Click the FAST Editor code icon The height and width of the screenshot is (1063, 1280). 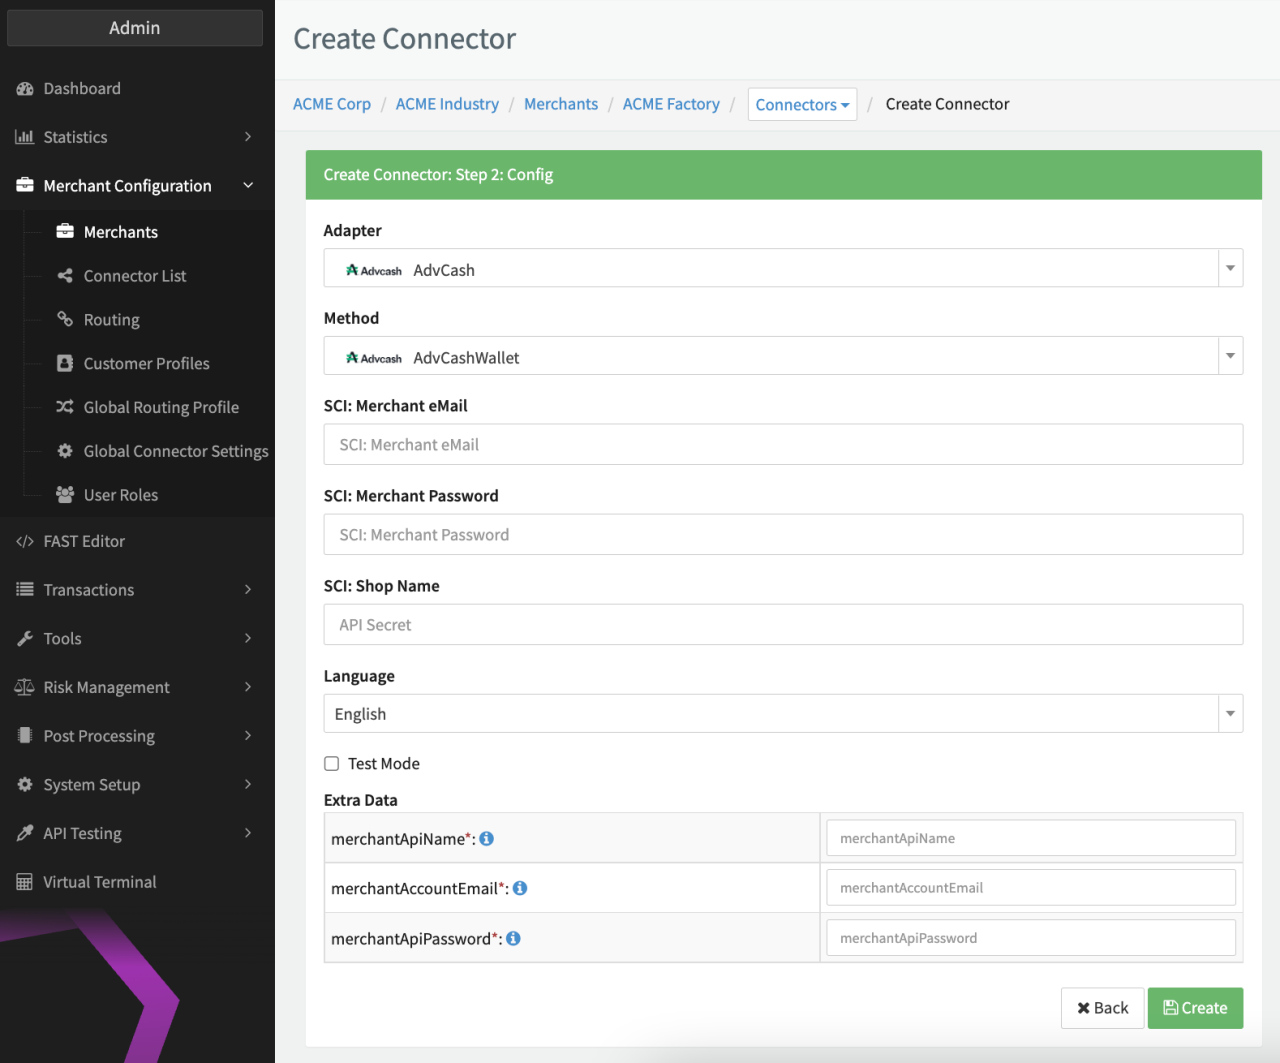click(25, 541)
